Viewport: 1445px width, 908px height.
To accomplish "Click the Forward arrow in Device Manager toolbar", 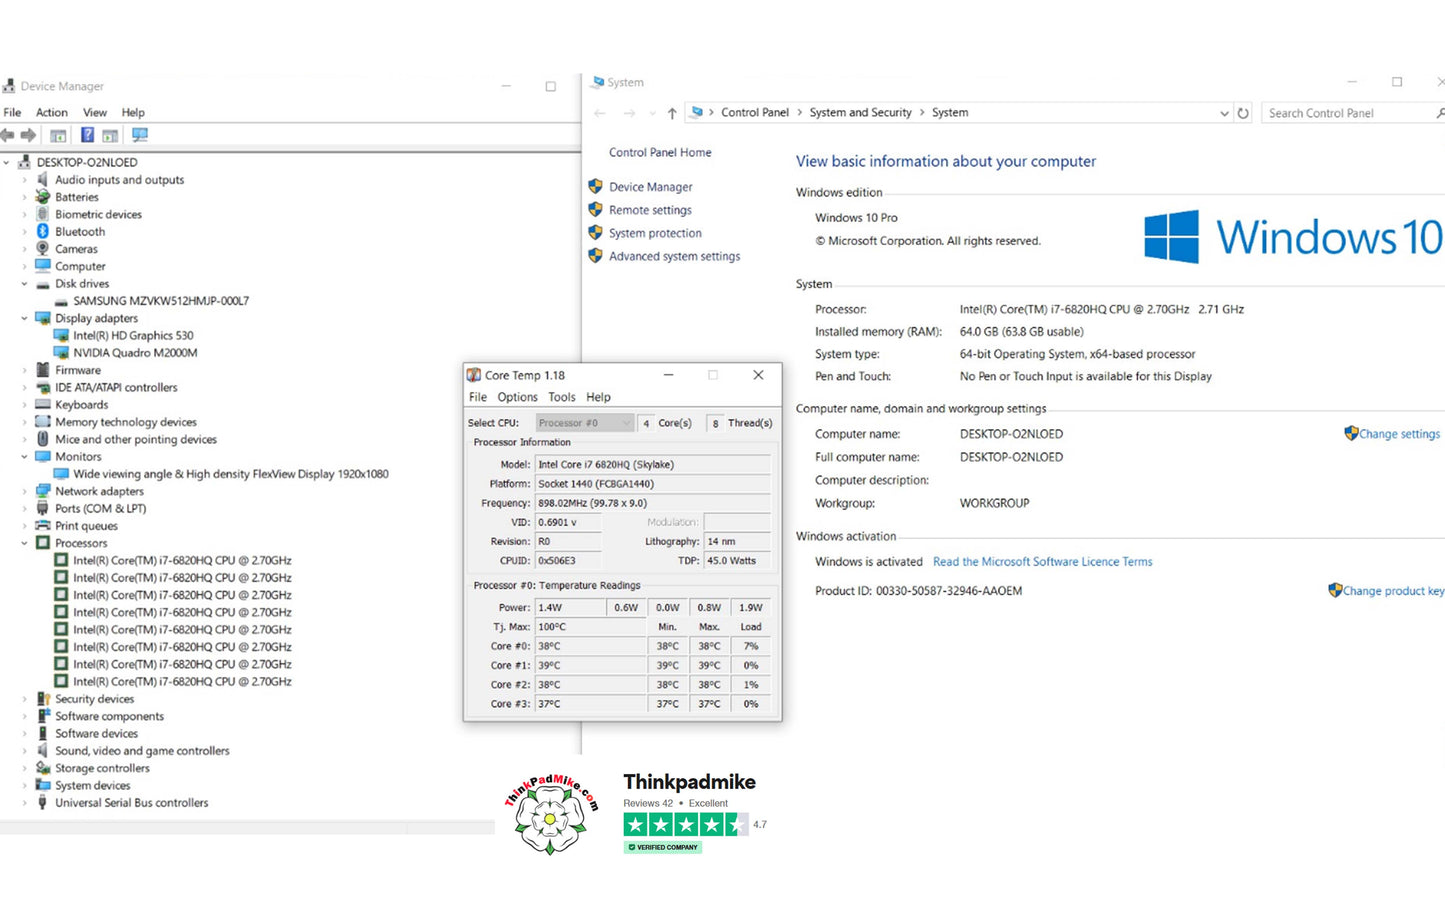I will pos(28,135).
